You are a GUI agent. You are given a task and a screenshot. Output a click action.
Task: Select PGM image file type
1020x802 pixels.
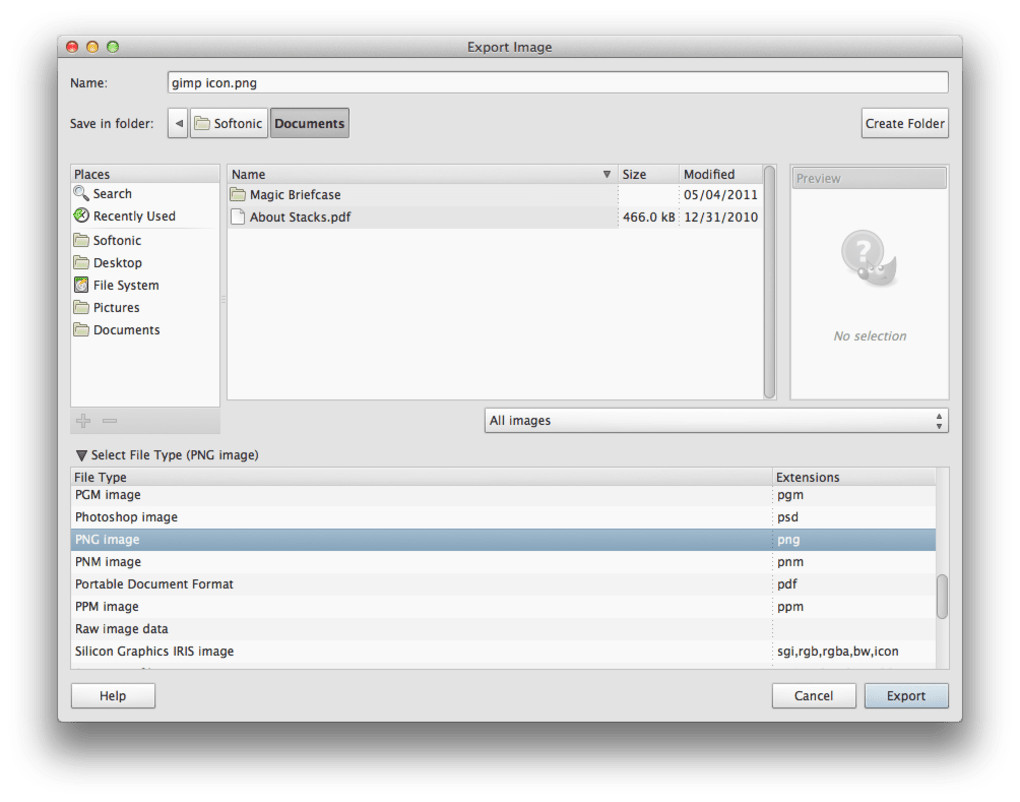tap(503, 495)
